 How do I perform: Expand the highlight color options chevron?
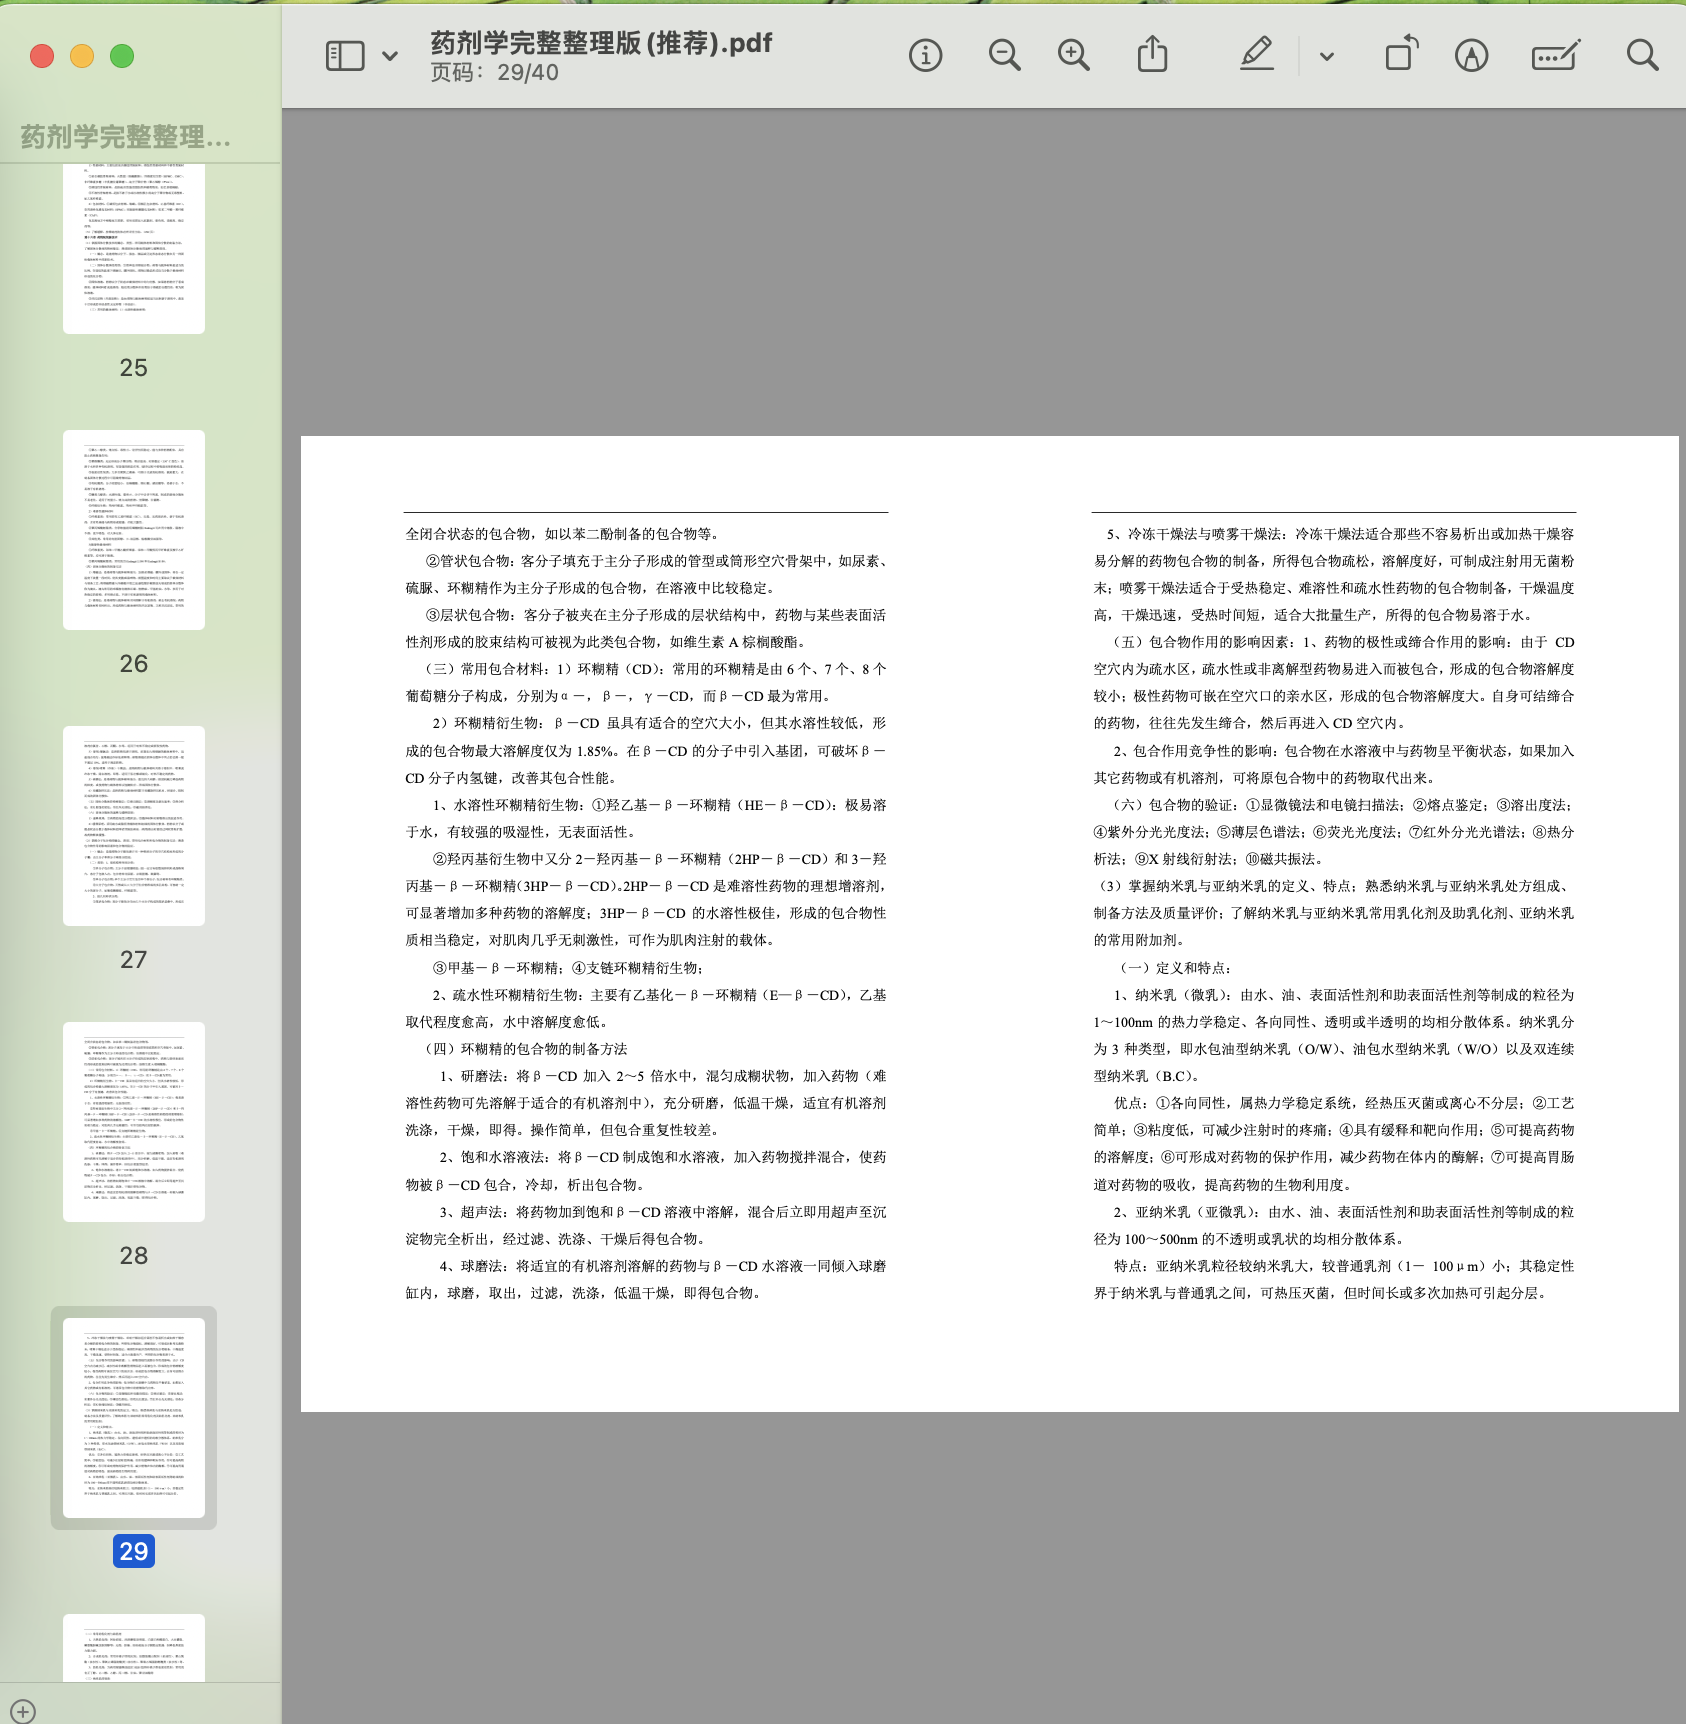(1327, 57)
